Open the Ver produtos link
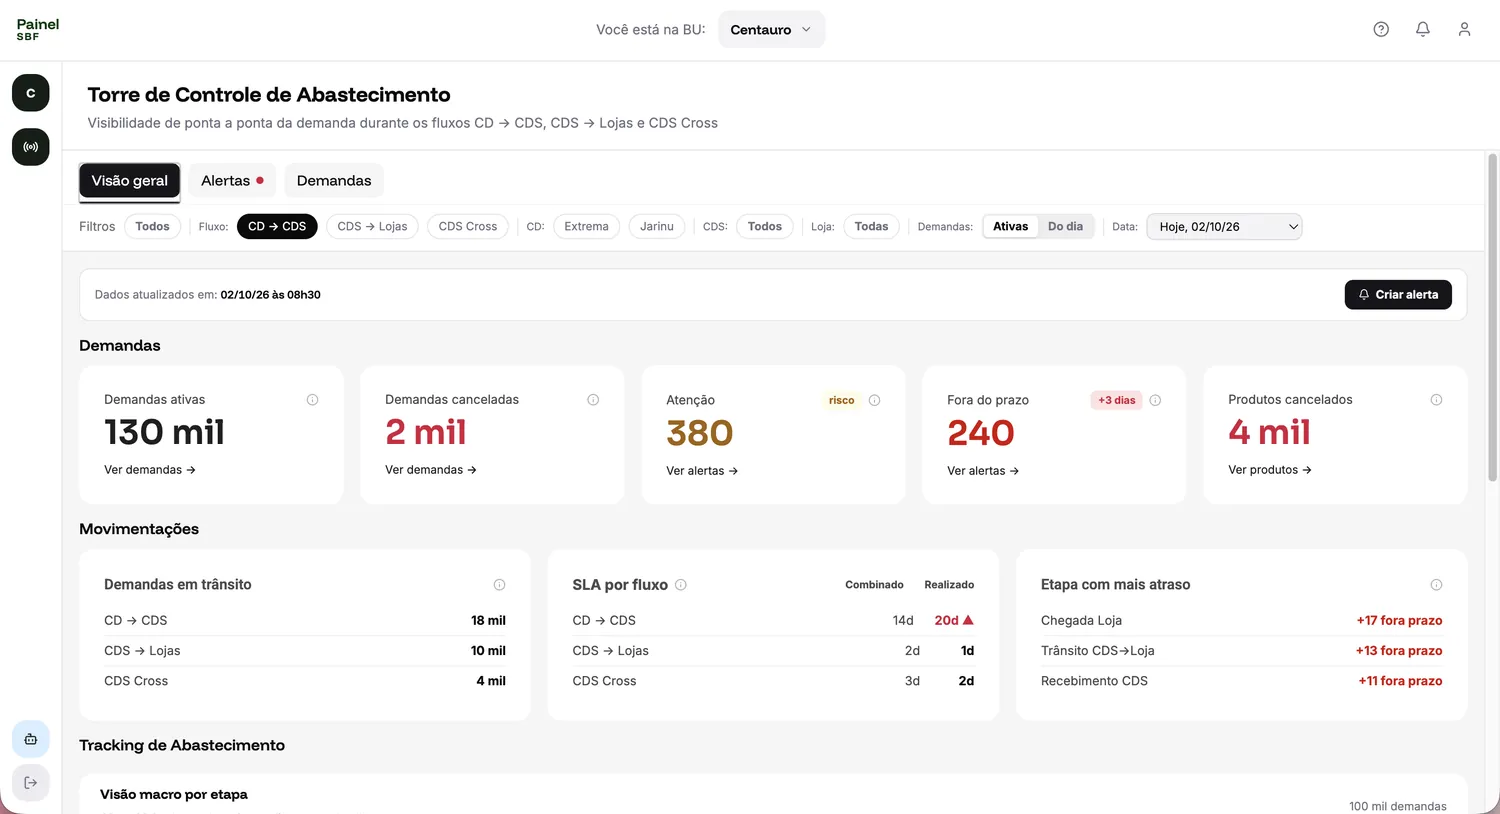 (1270, 470)
